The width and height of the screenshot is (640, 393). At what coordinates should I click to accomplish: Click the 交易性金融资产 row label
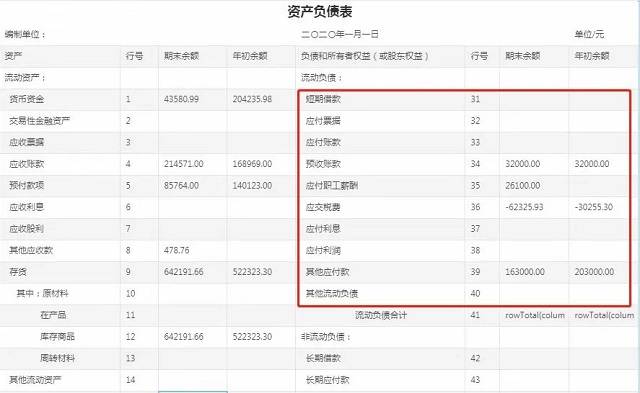click(40, 121)
